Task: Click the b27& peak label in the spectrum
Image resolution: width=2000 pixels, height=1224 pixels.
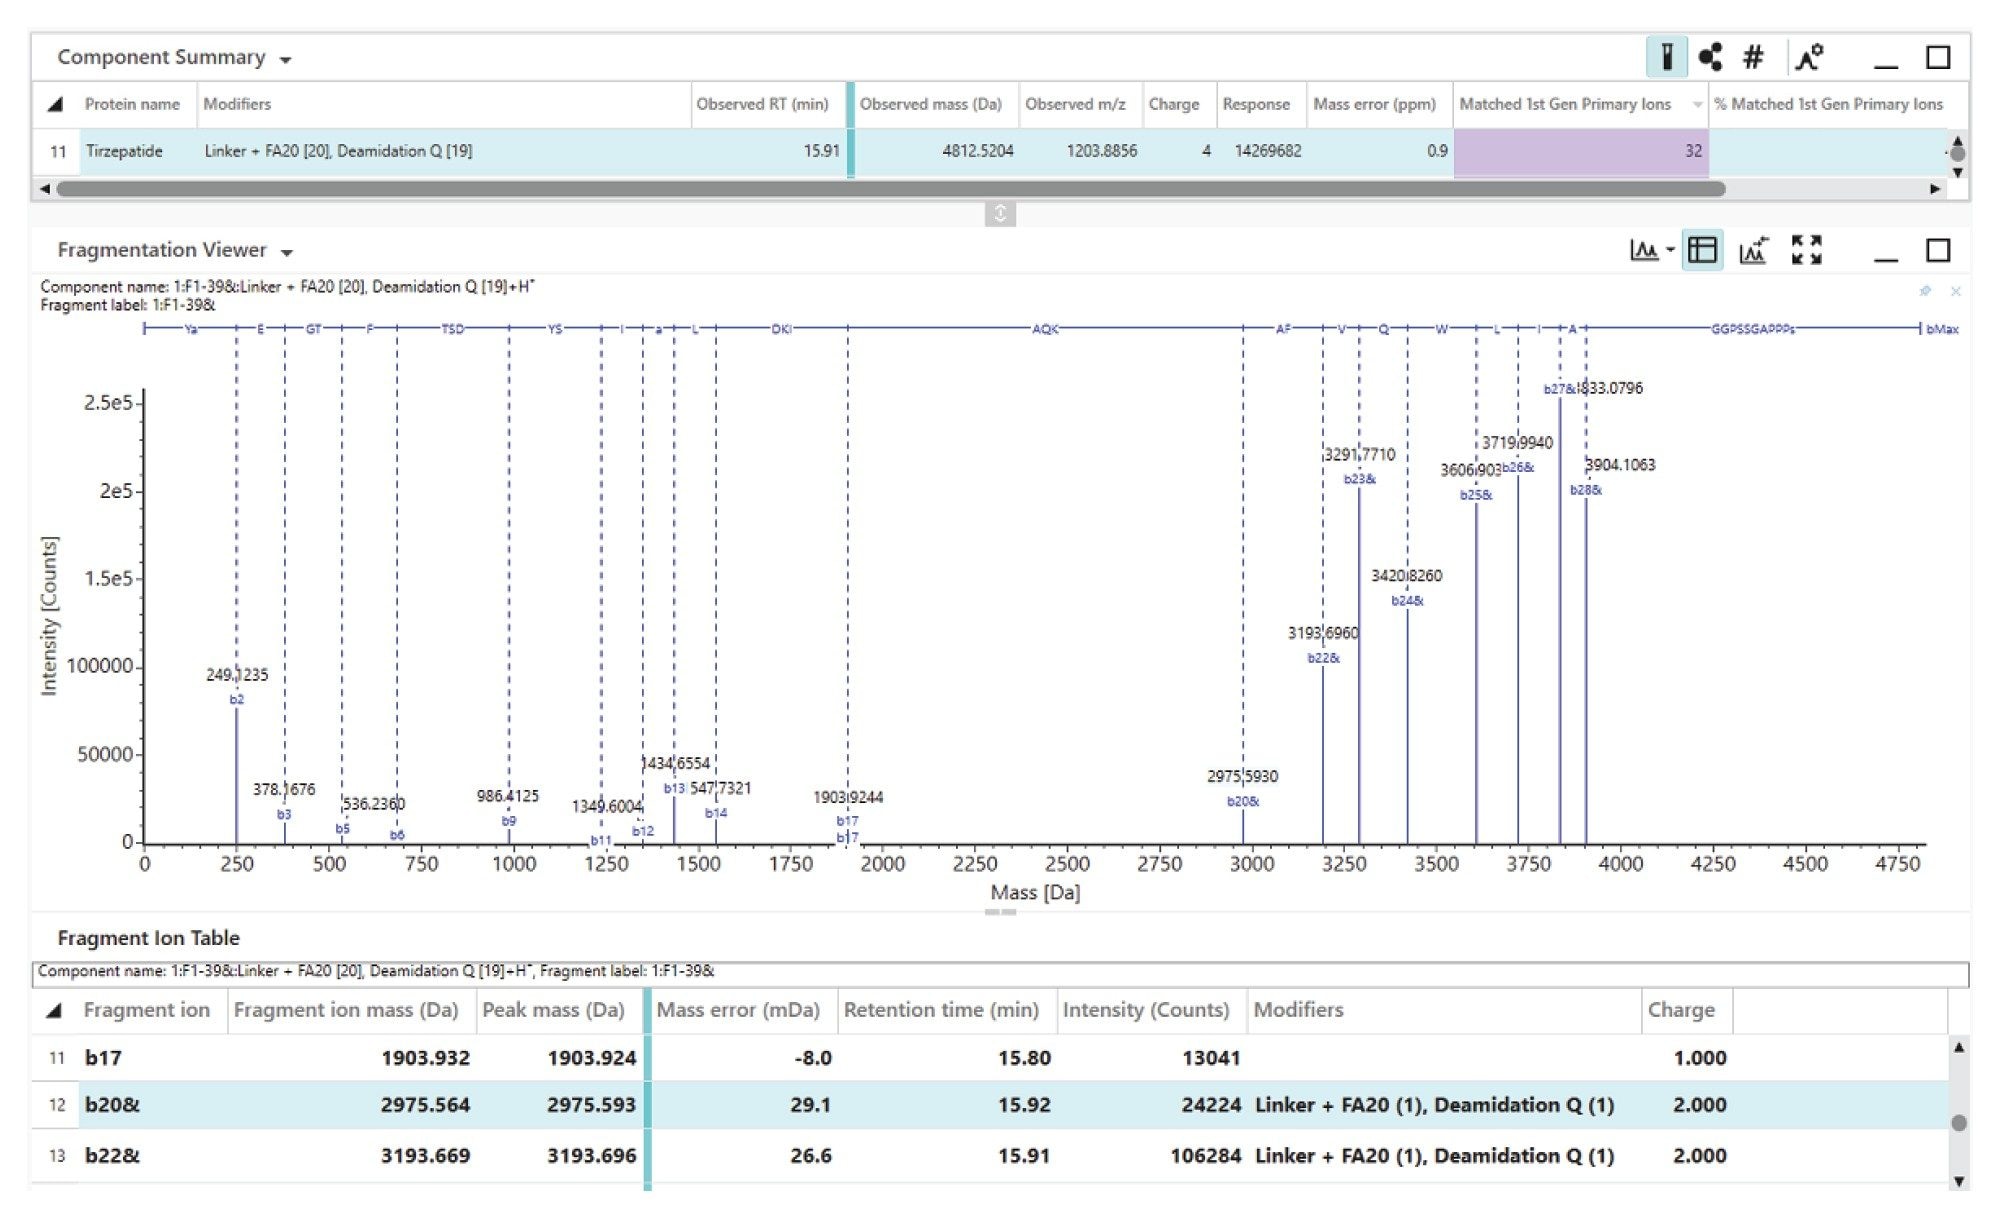Action: [1560, 389]
